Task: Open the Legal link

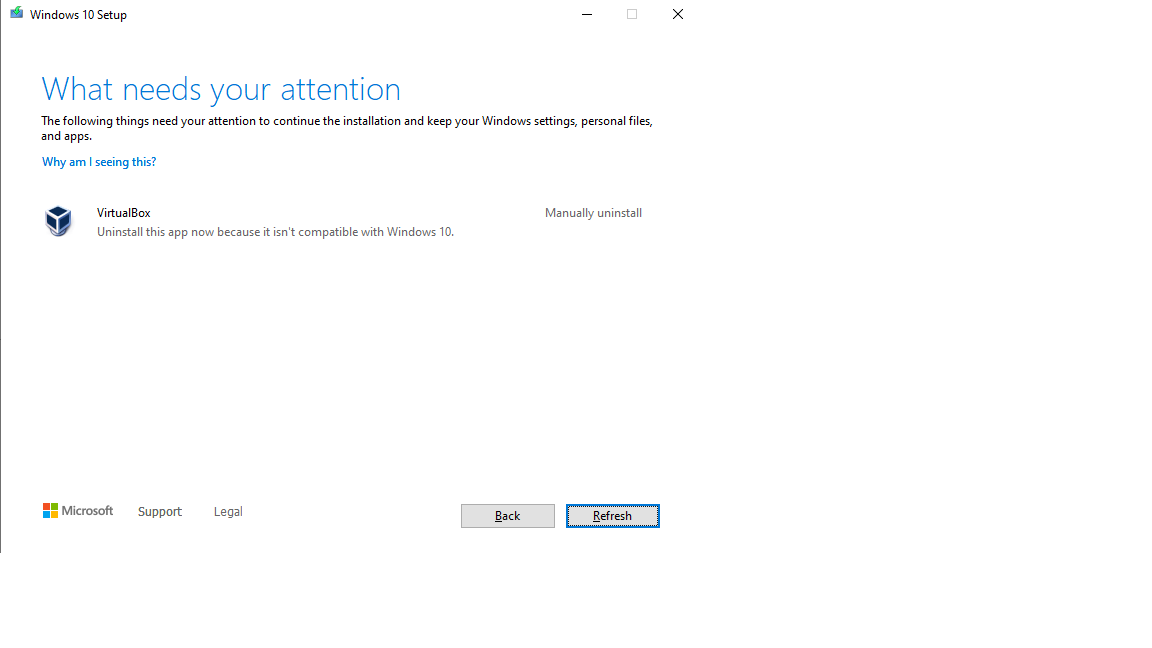Action: coord(228,511)
